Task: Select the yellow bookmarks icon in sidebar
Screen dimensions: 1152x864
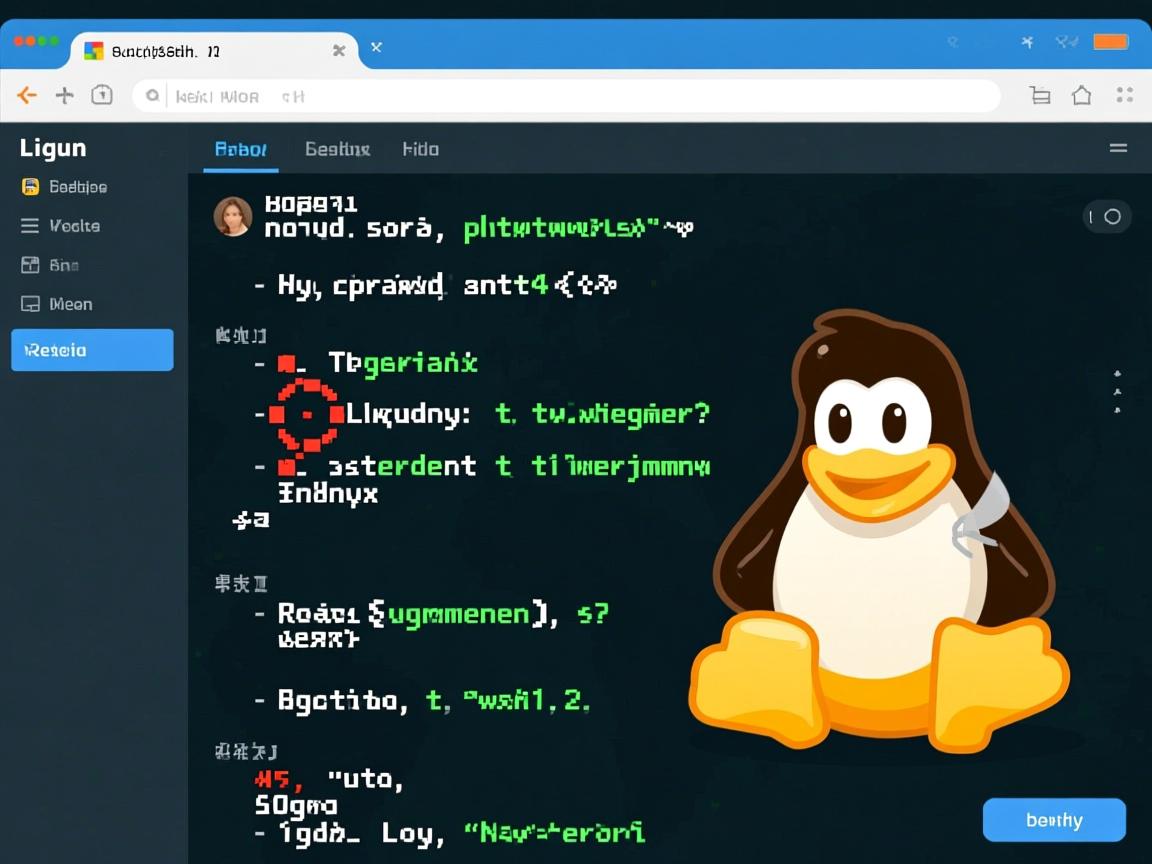Action: click(31, 187)
